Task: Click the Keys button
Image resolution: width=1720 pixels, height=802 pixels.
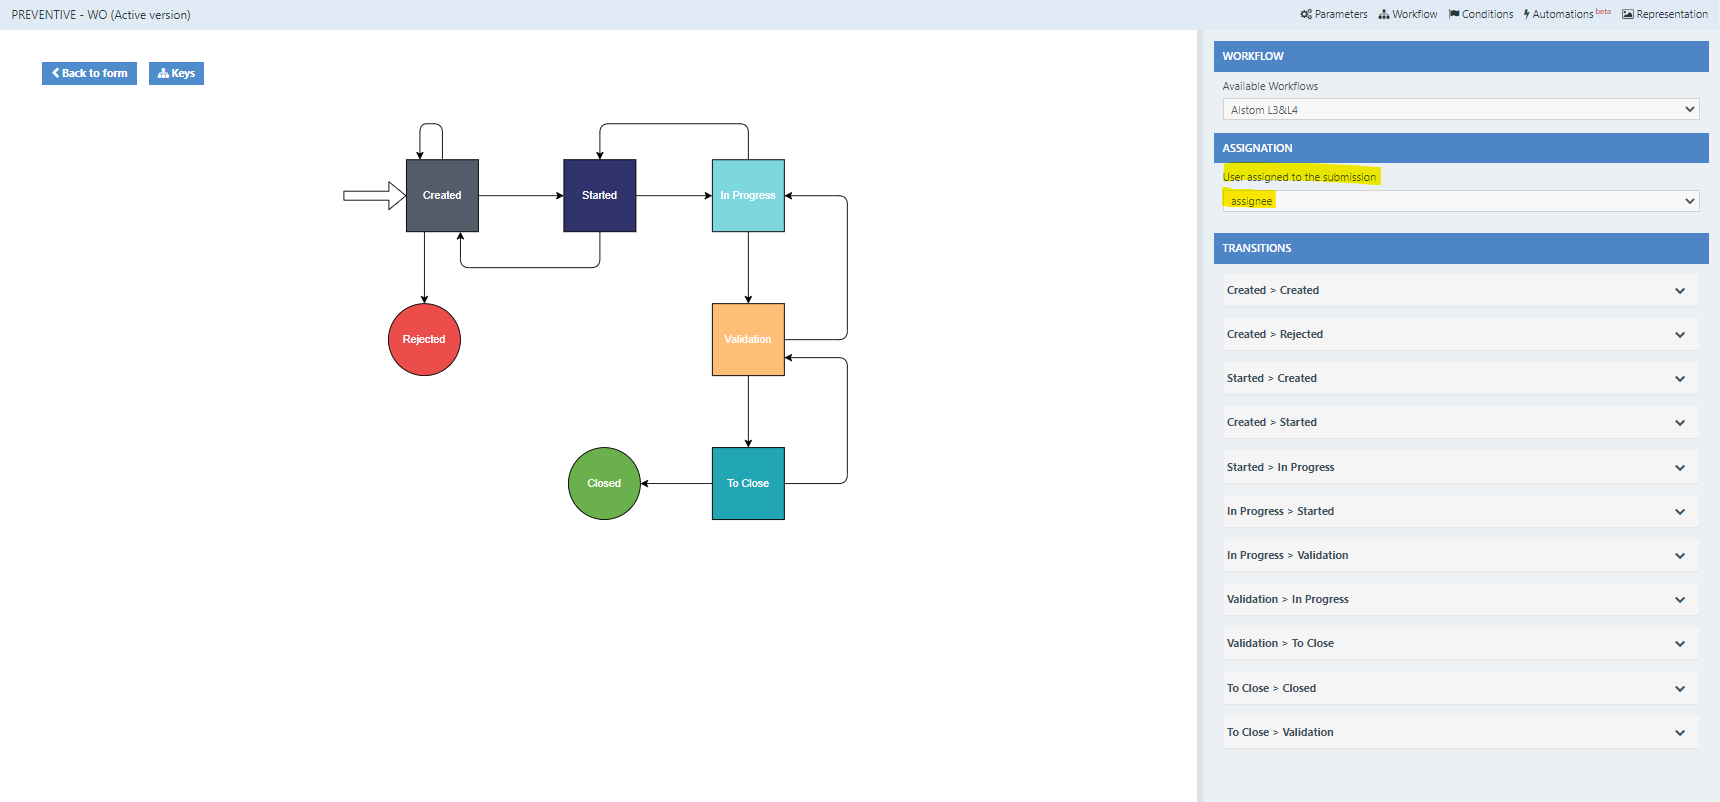Action: click(x=176, y=73)
